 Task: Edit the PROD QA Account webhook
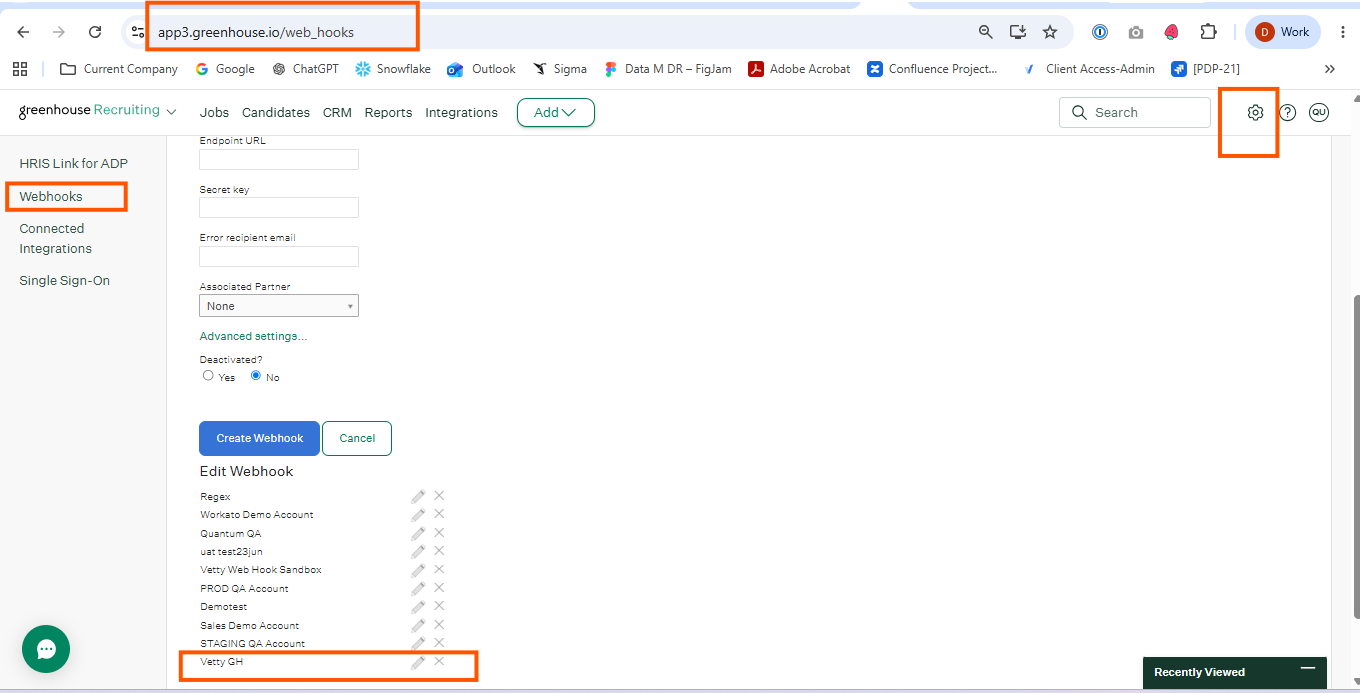[418, 588]
